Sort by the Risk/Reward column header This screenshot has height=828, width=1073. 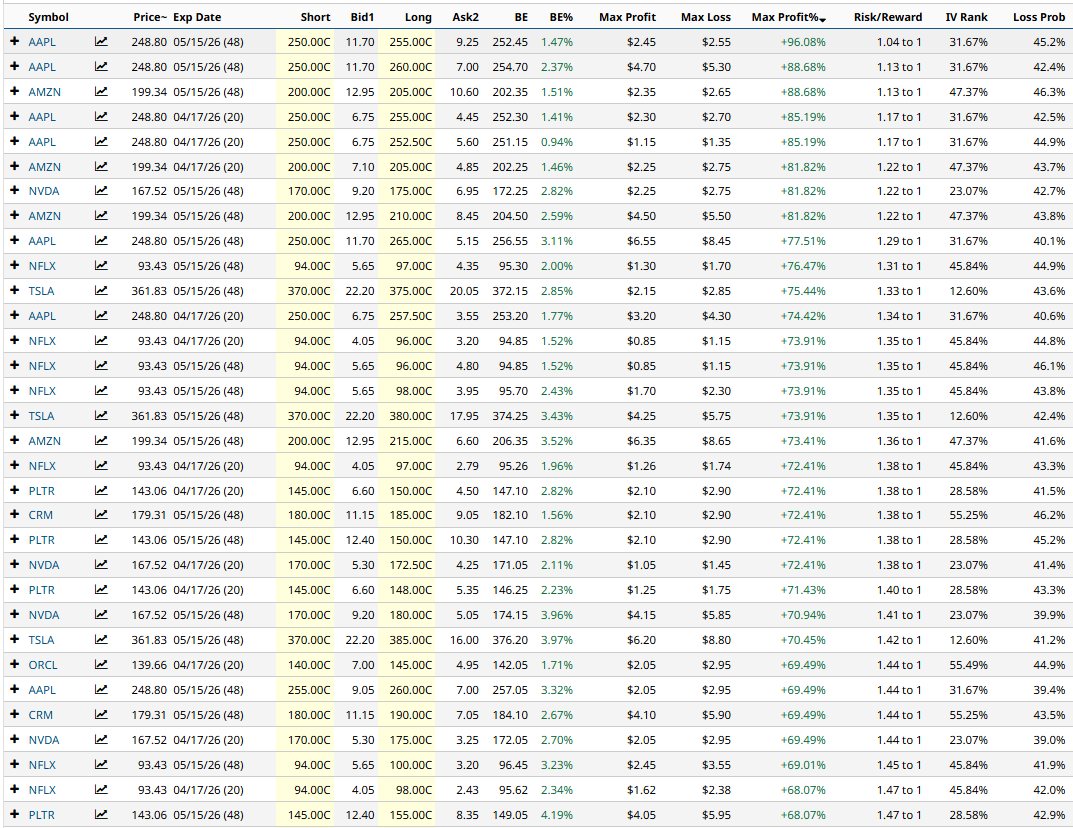point(887,17)
